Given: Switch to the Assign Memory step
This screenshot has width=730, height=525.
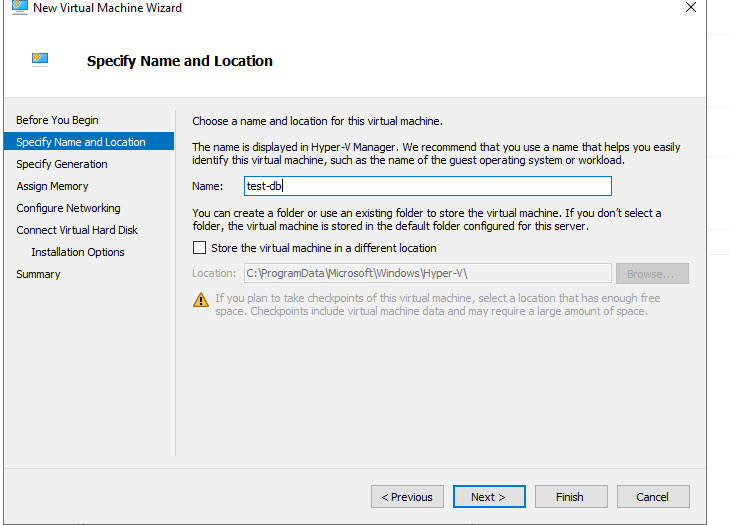Looking at the screenshot, I should (52, 186).
